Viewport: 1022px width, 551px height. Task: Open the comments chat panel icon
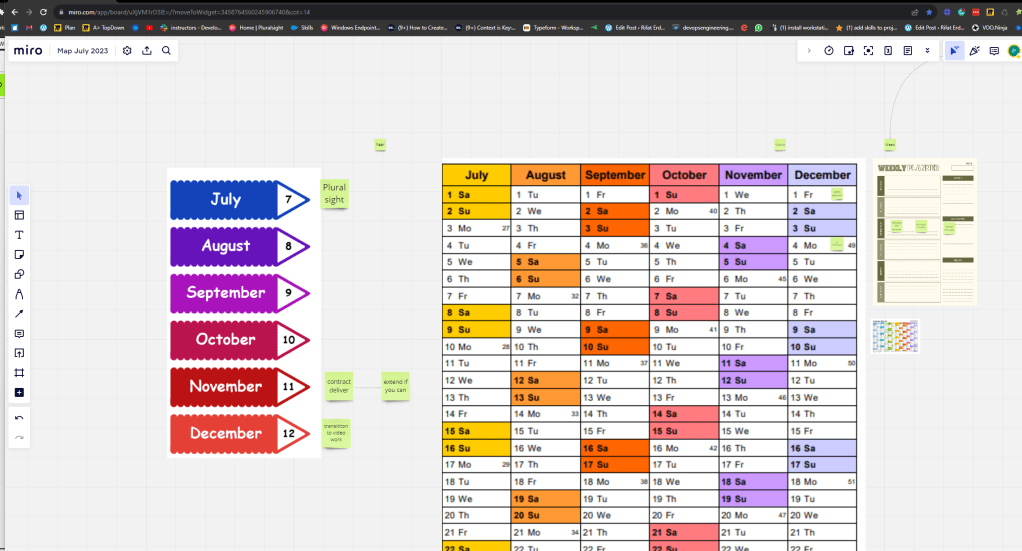[994, 50]
